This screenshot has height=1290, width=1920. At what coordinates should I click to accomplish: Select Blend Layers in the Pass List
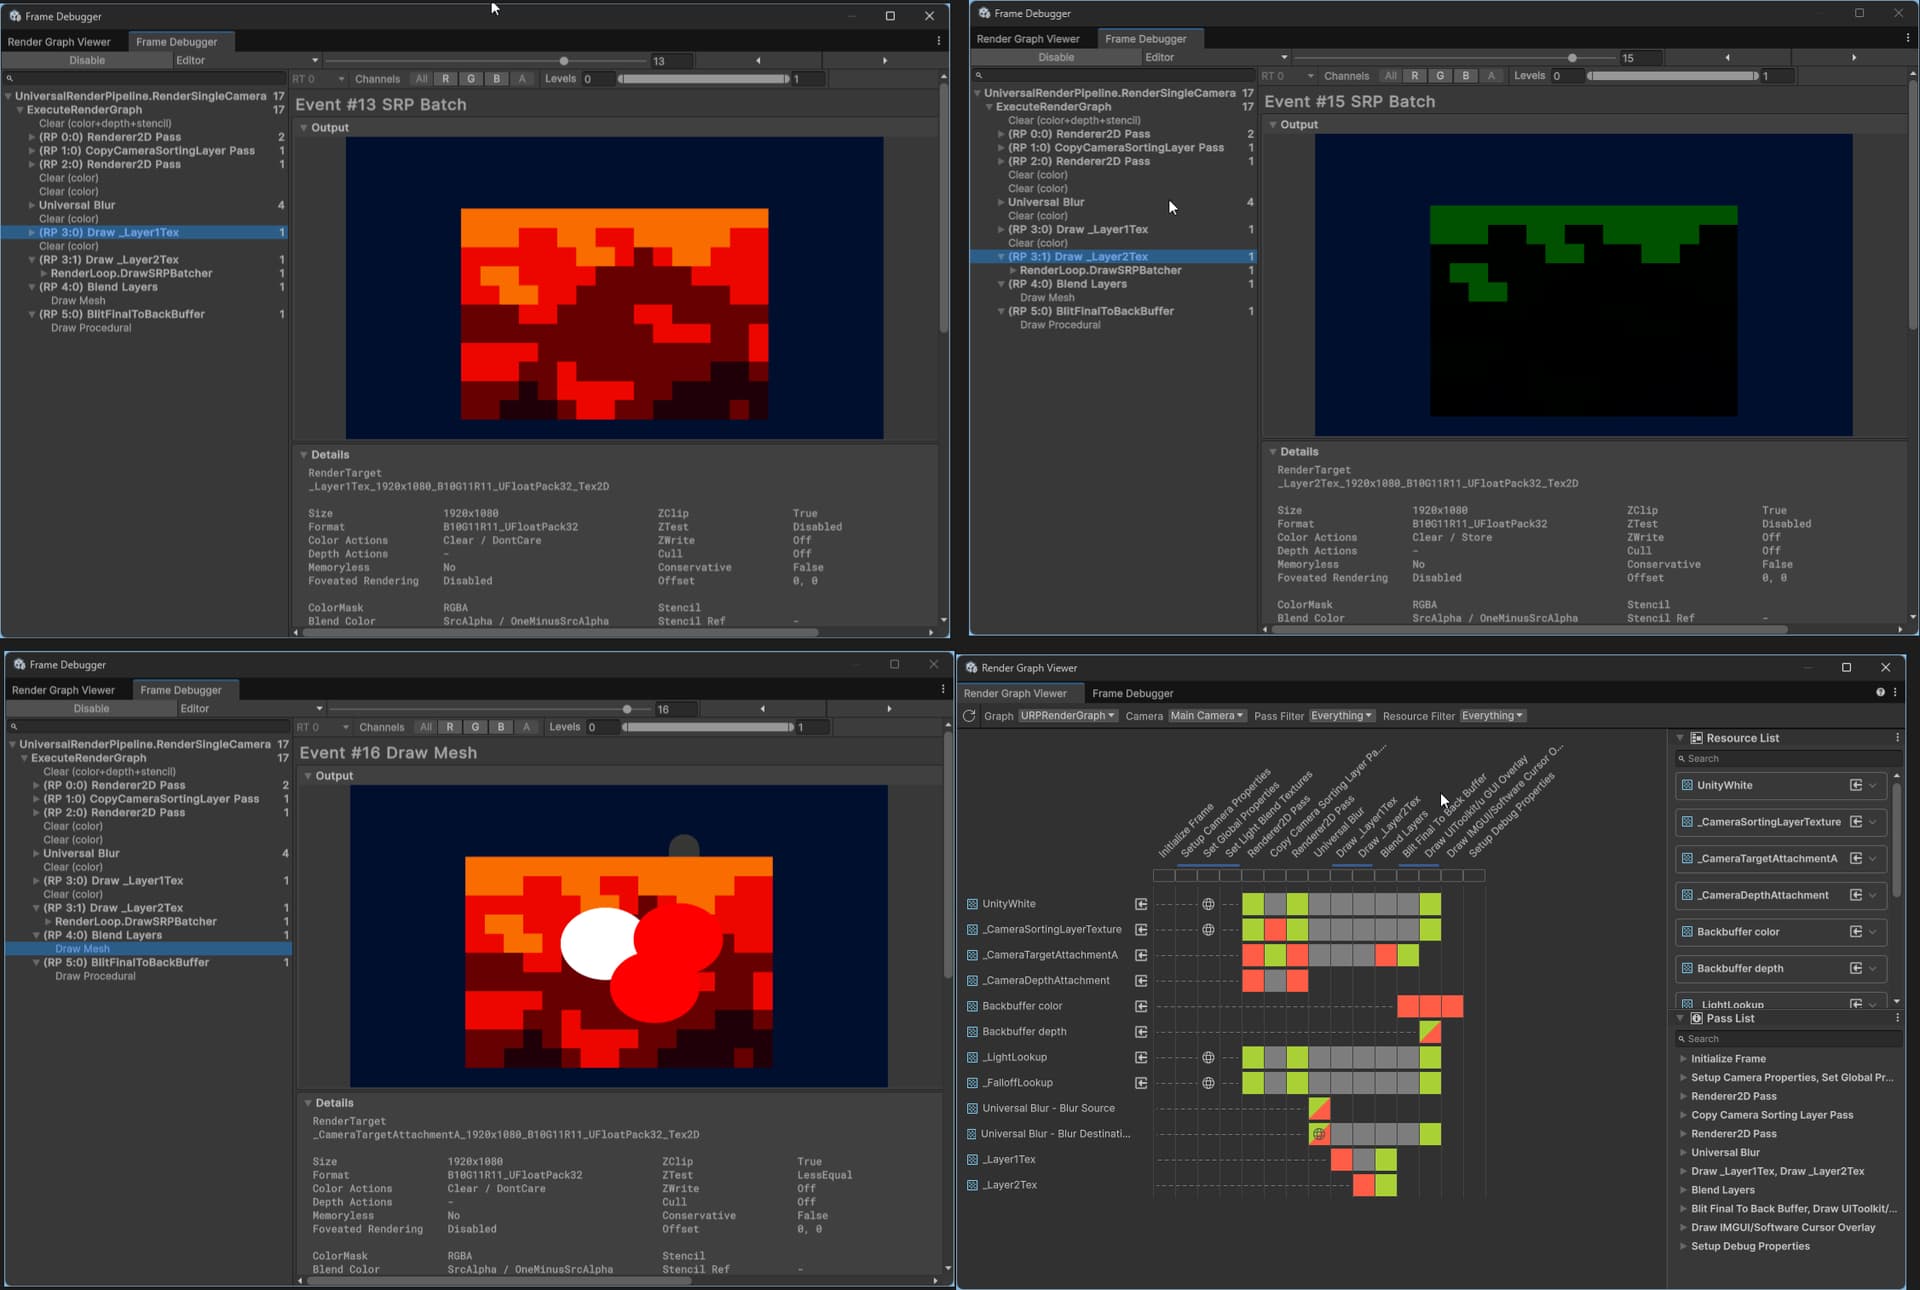pyautogui.click(x=1723, y=1190)
